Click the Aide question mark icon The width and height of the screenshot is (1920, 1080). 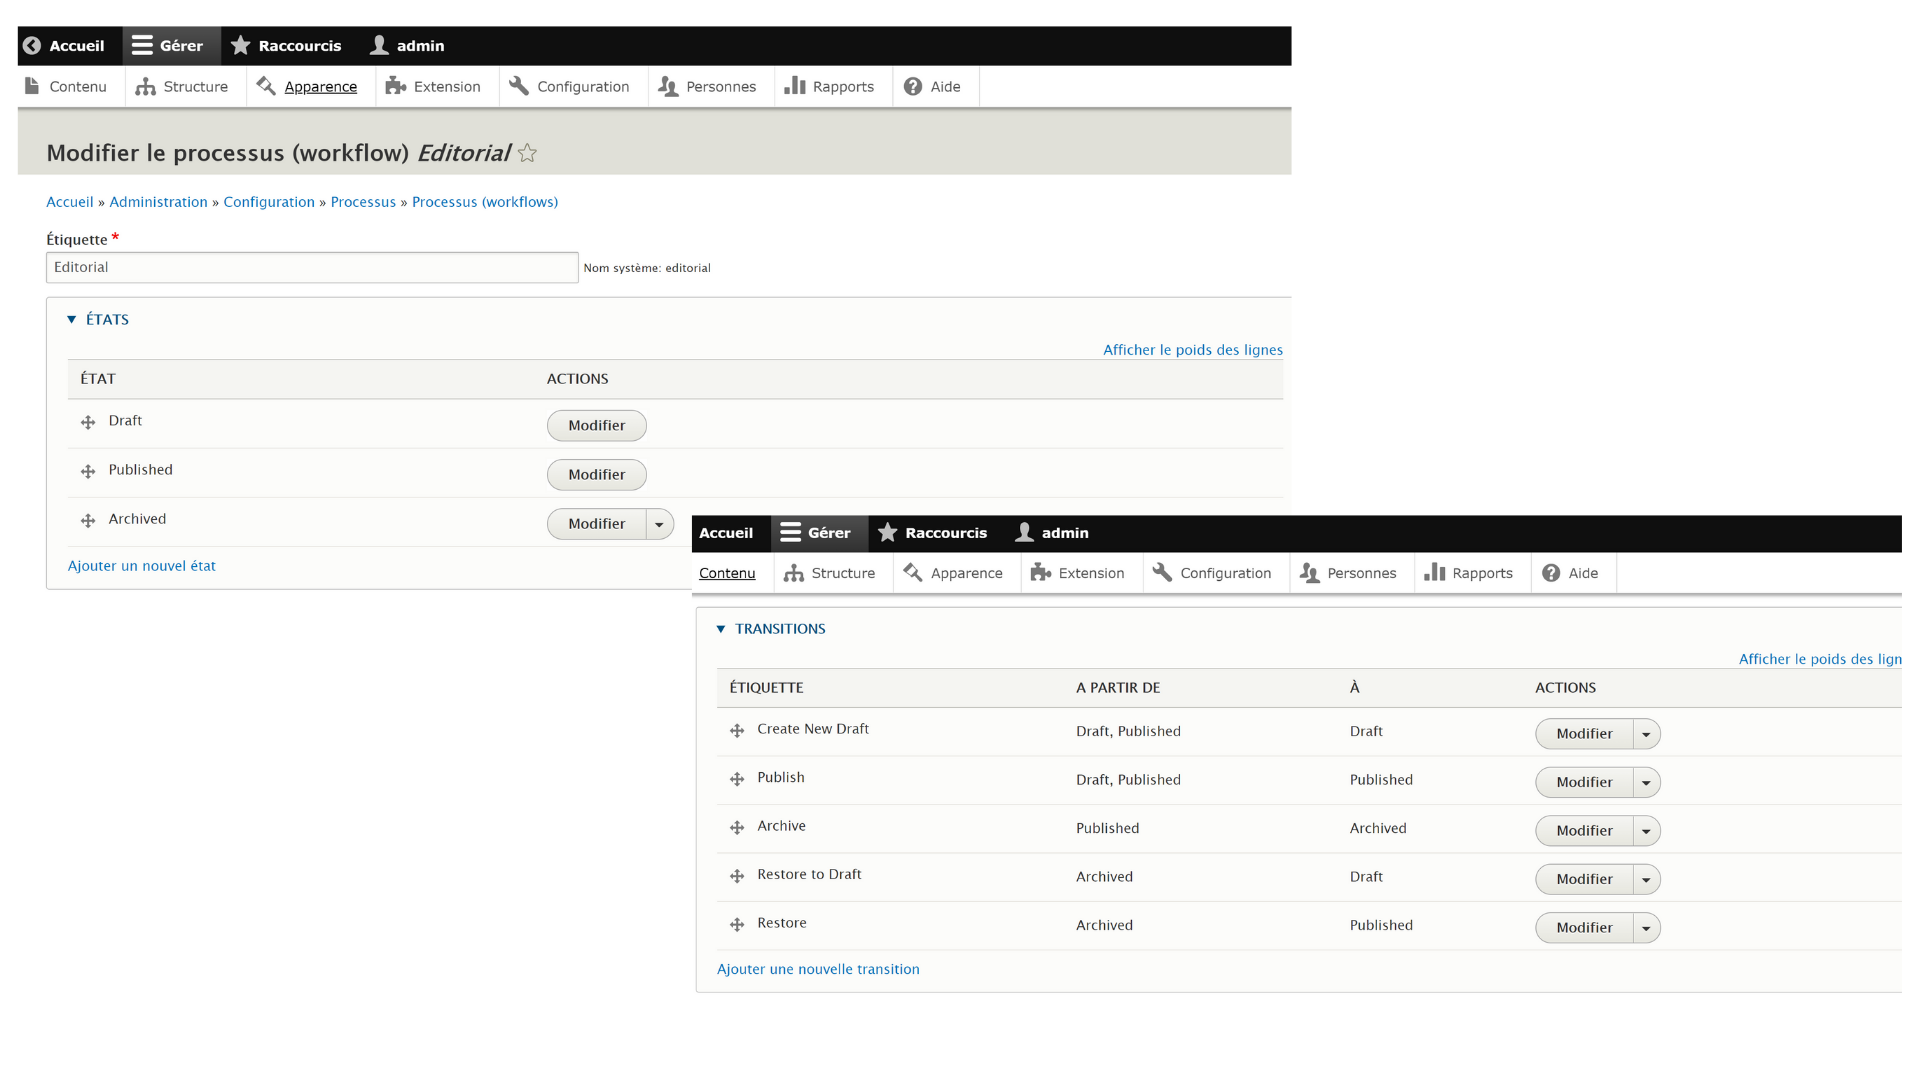point(911,86)
